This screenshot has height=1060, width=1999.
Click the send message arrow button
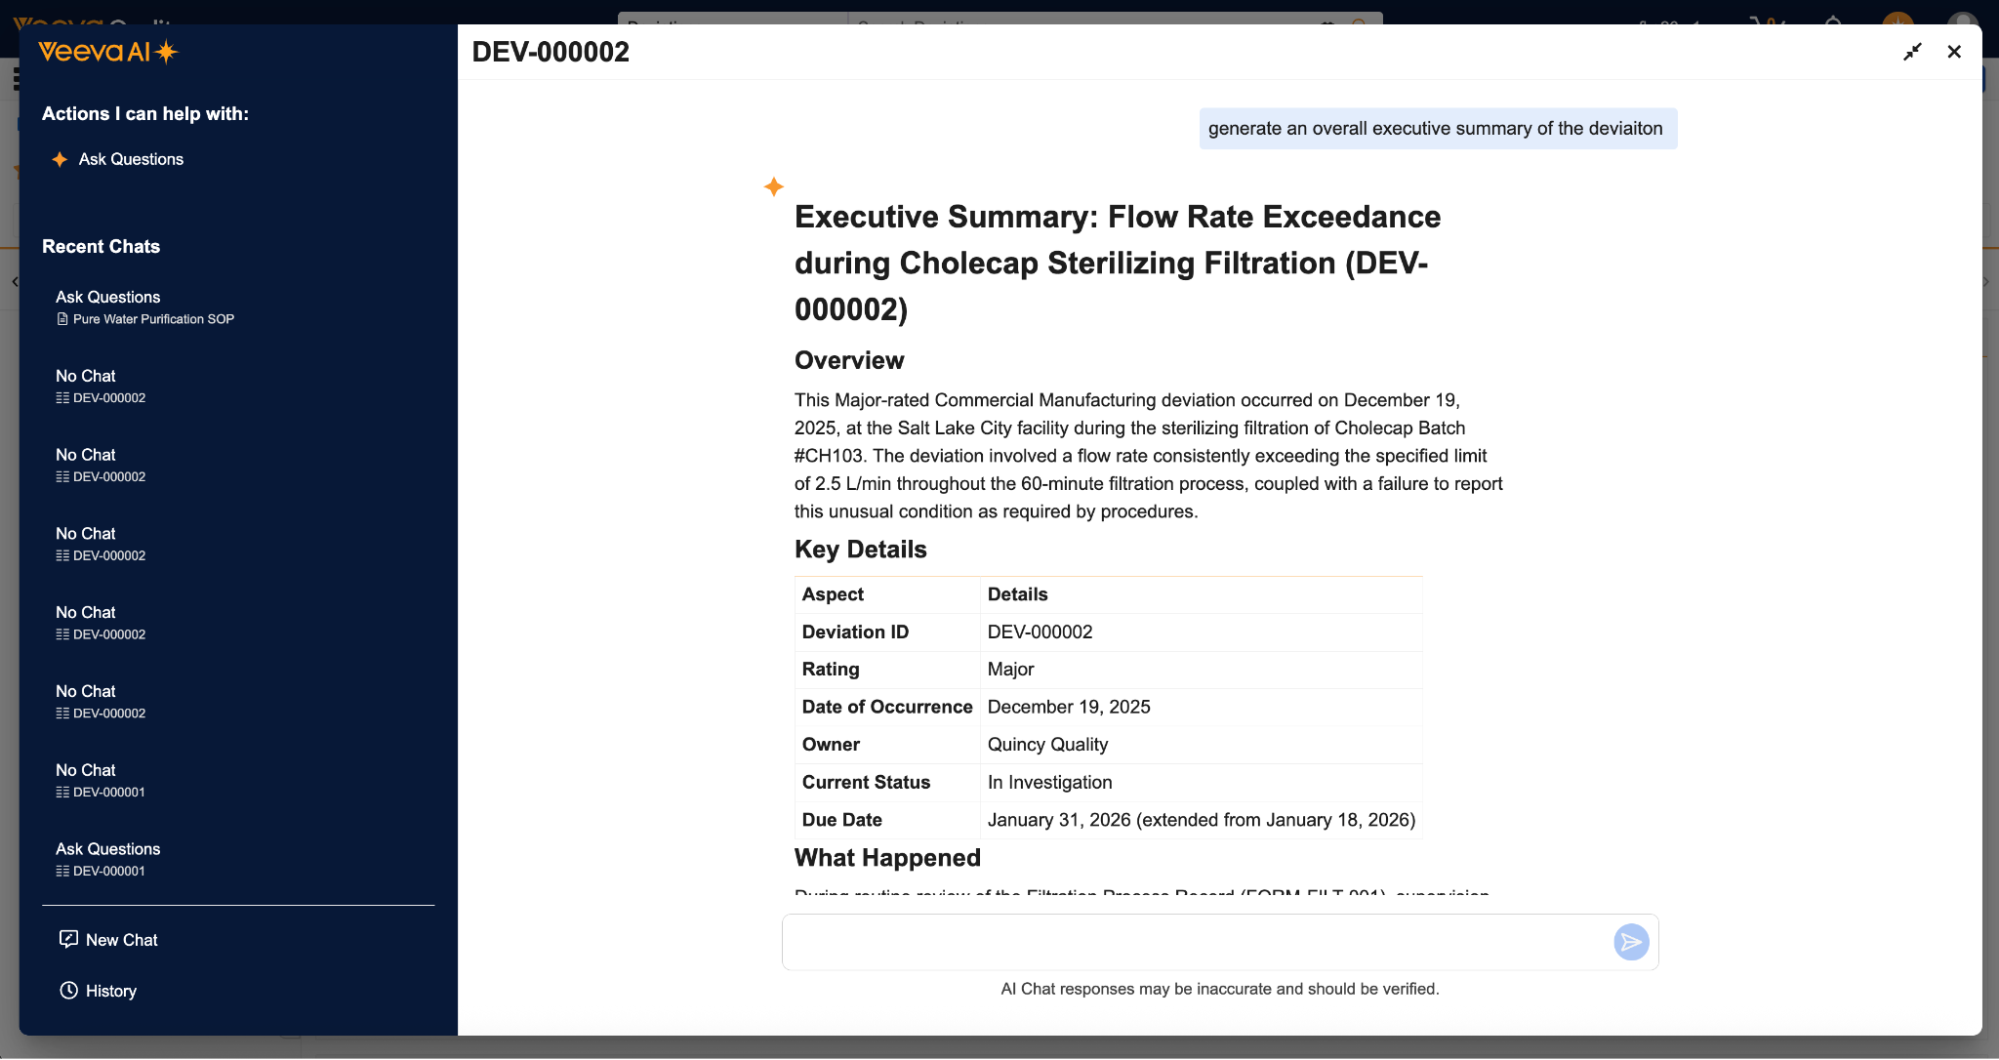coord(1630,942)
